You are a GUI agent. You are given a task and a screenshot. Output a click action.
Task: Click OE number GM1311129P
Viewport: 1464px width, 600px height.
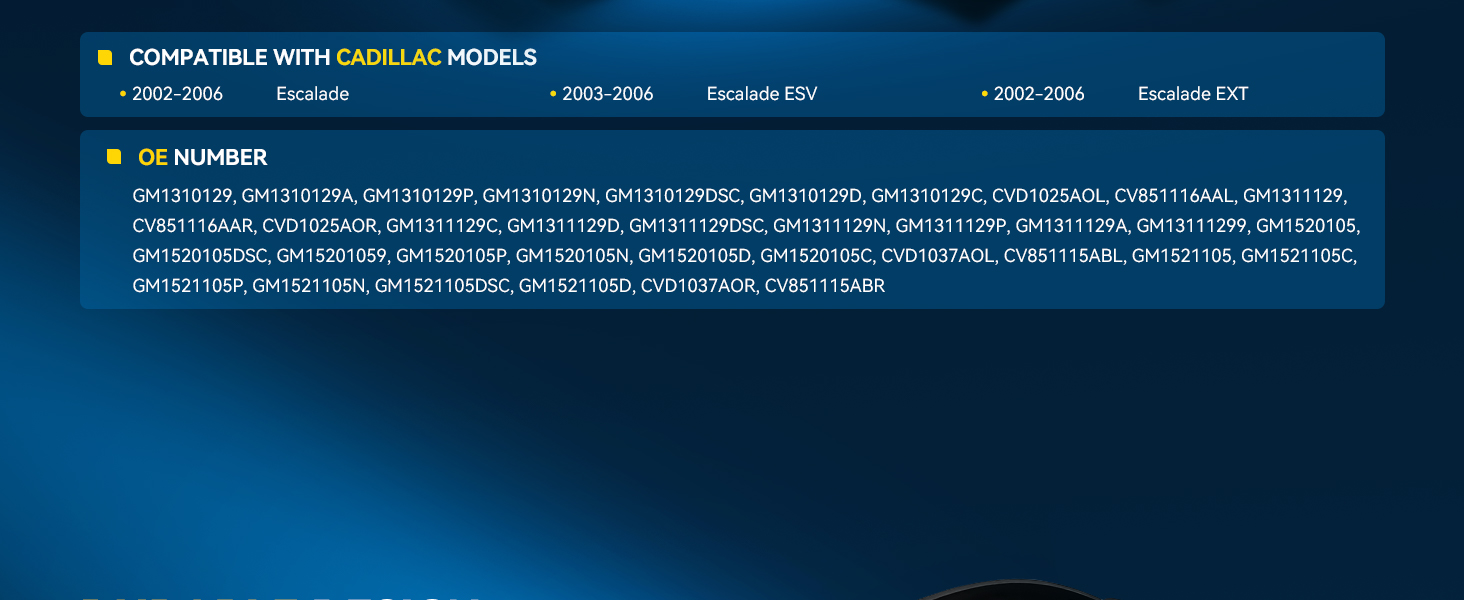949,226
